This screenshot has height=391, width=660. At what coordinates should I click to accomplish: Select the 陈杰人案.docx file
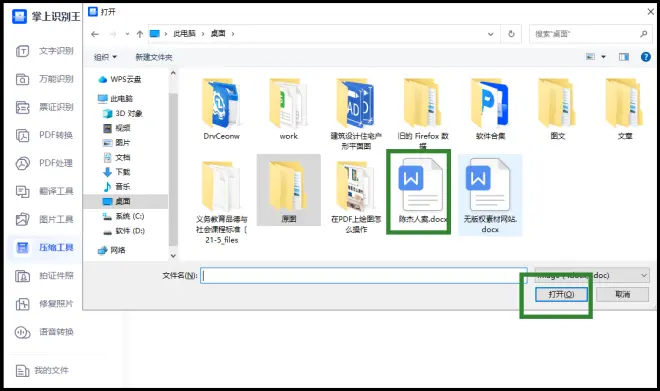point(422,191)
